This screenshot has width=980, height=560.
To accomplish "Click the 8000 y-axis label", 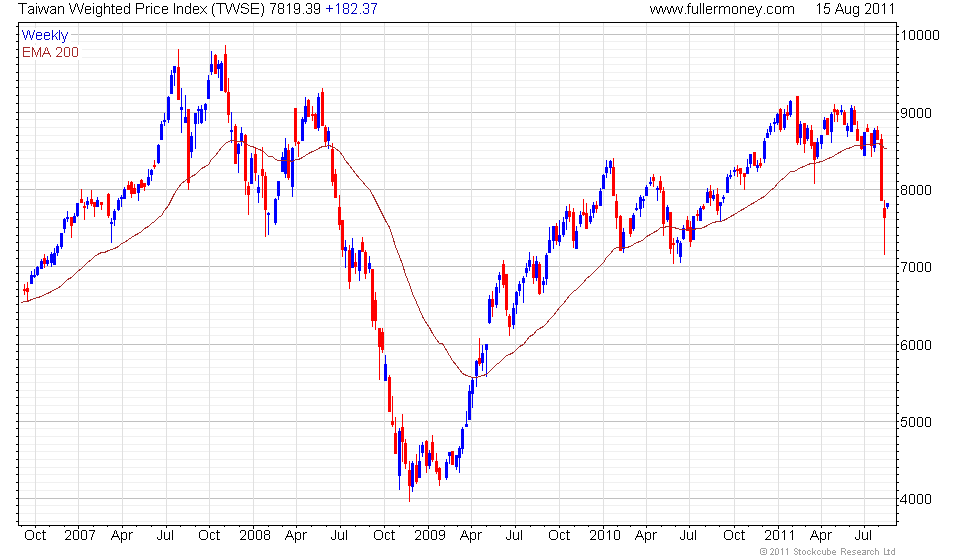I will [x=916, y=190].
